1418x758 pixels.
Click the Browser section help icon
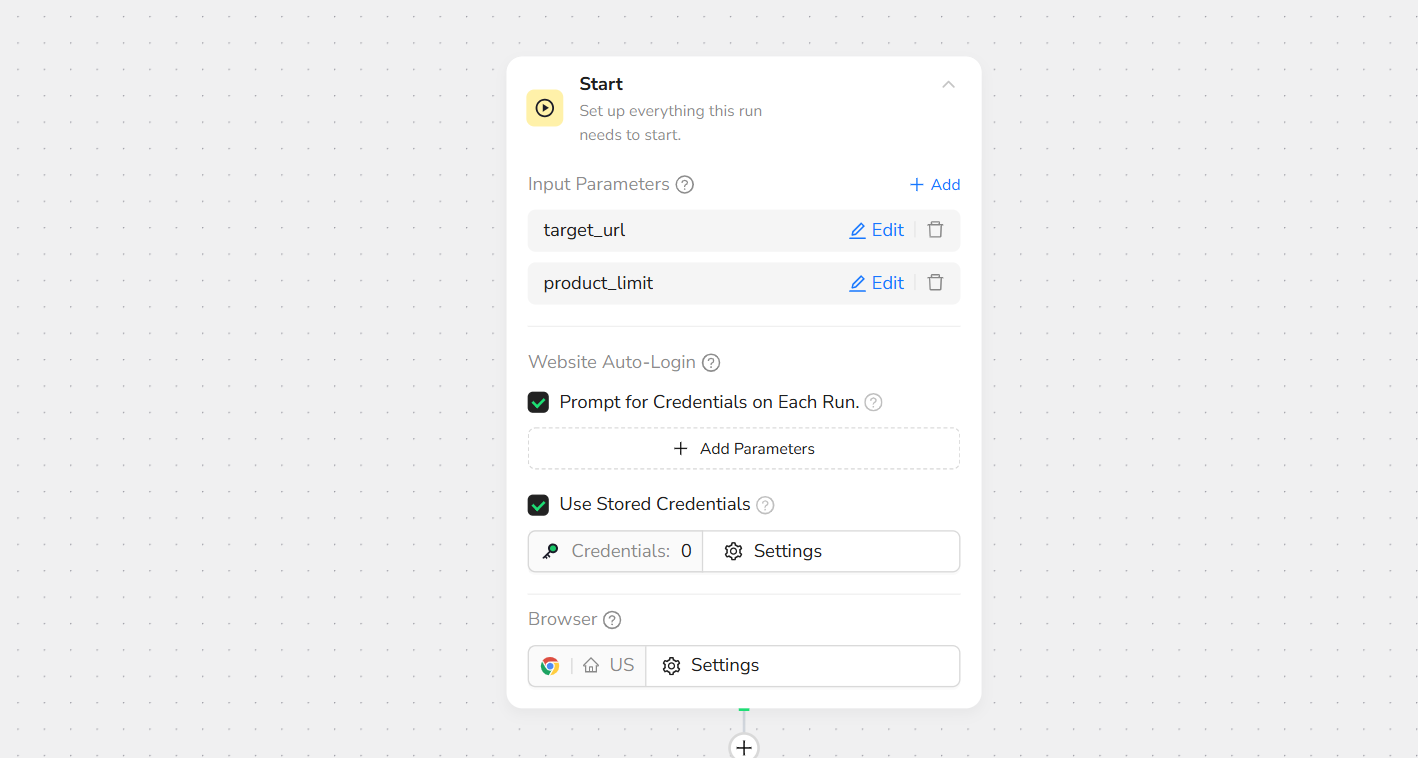[x=612, y=620]
